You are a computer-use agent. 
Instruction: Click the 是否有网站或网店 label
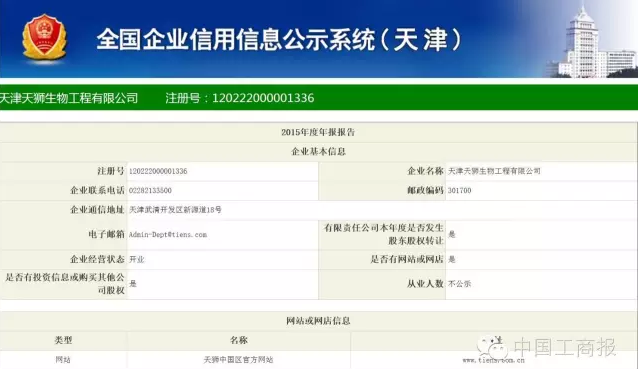point(407,259)
